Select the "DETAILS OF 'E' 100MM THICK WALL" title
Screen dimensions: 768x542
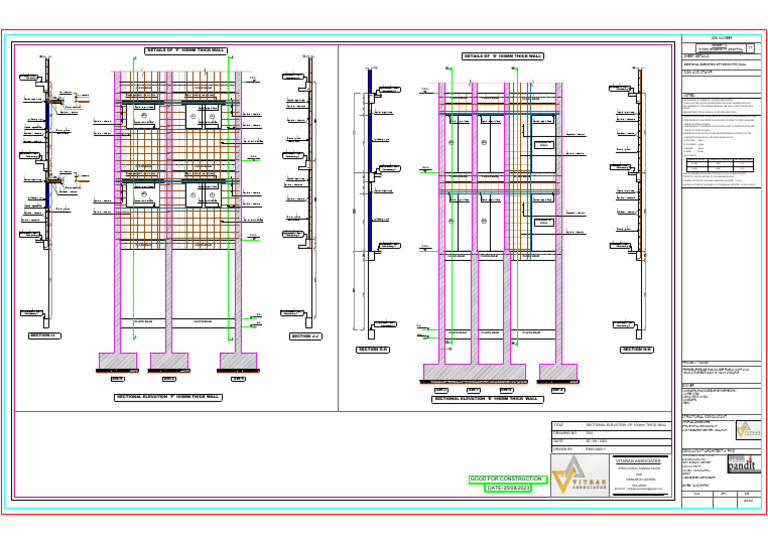pos(503,56)
